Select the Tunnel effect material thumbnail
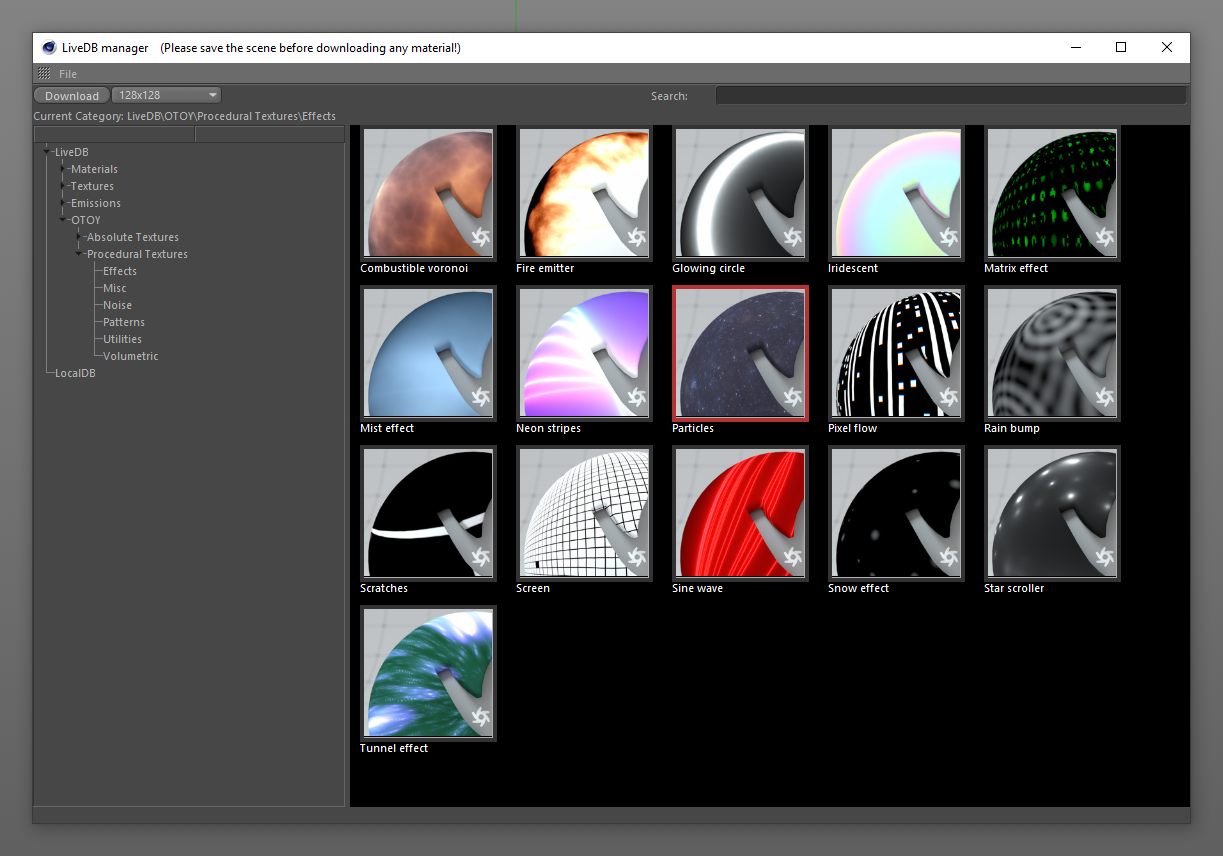 pos(428,673)
